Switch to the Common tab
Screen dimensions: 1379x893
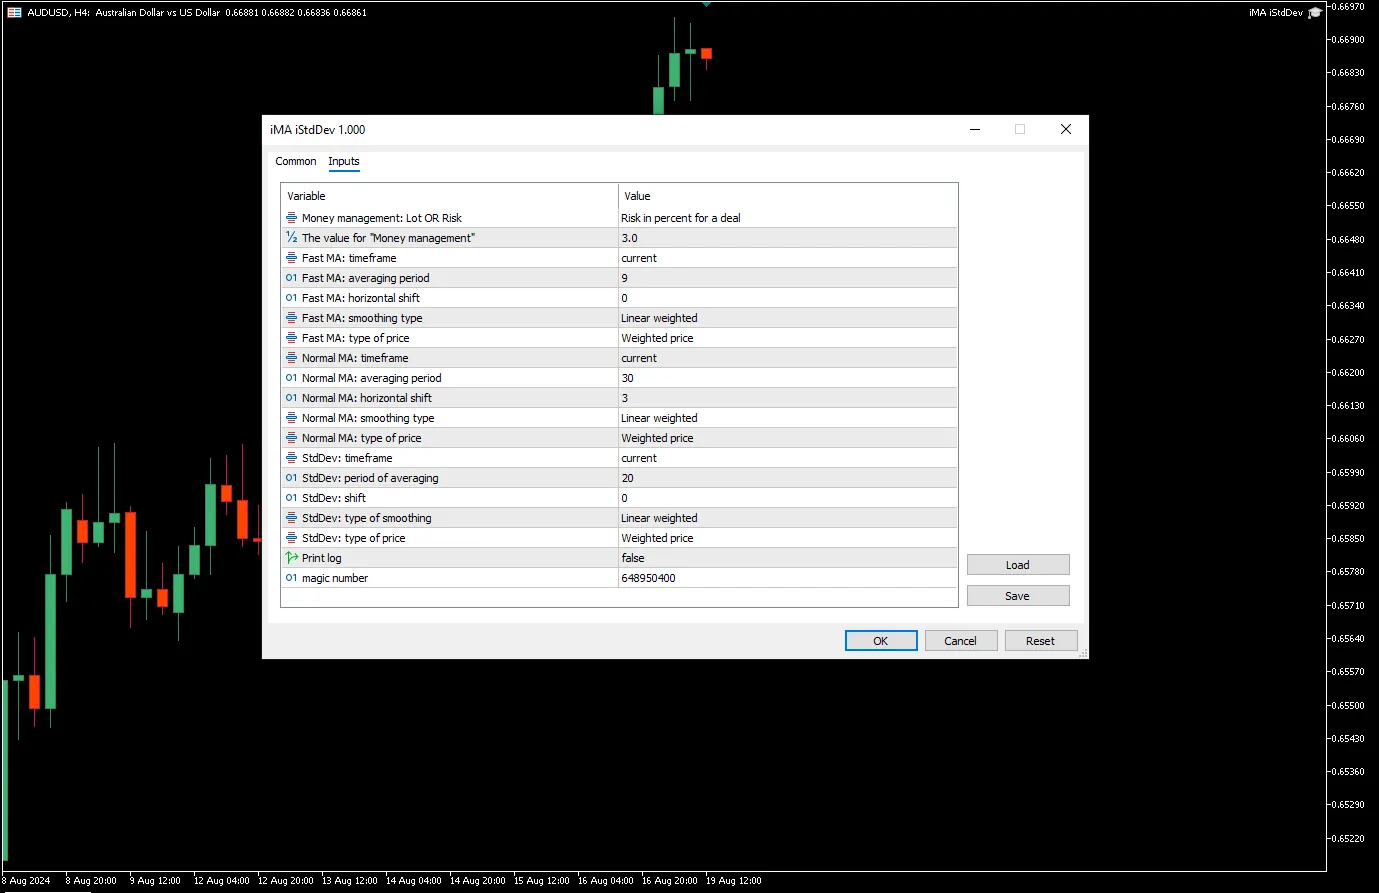click(296, 161)
